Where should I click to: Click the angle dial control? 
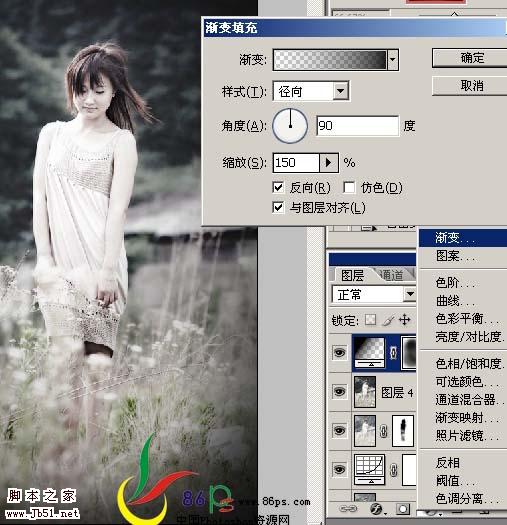point(290,126)
